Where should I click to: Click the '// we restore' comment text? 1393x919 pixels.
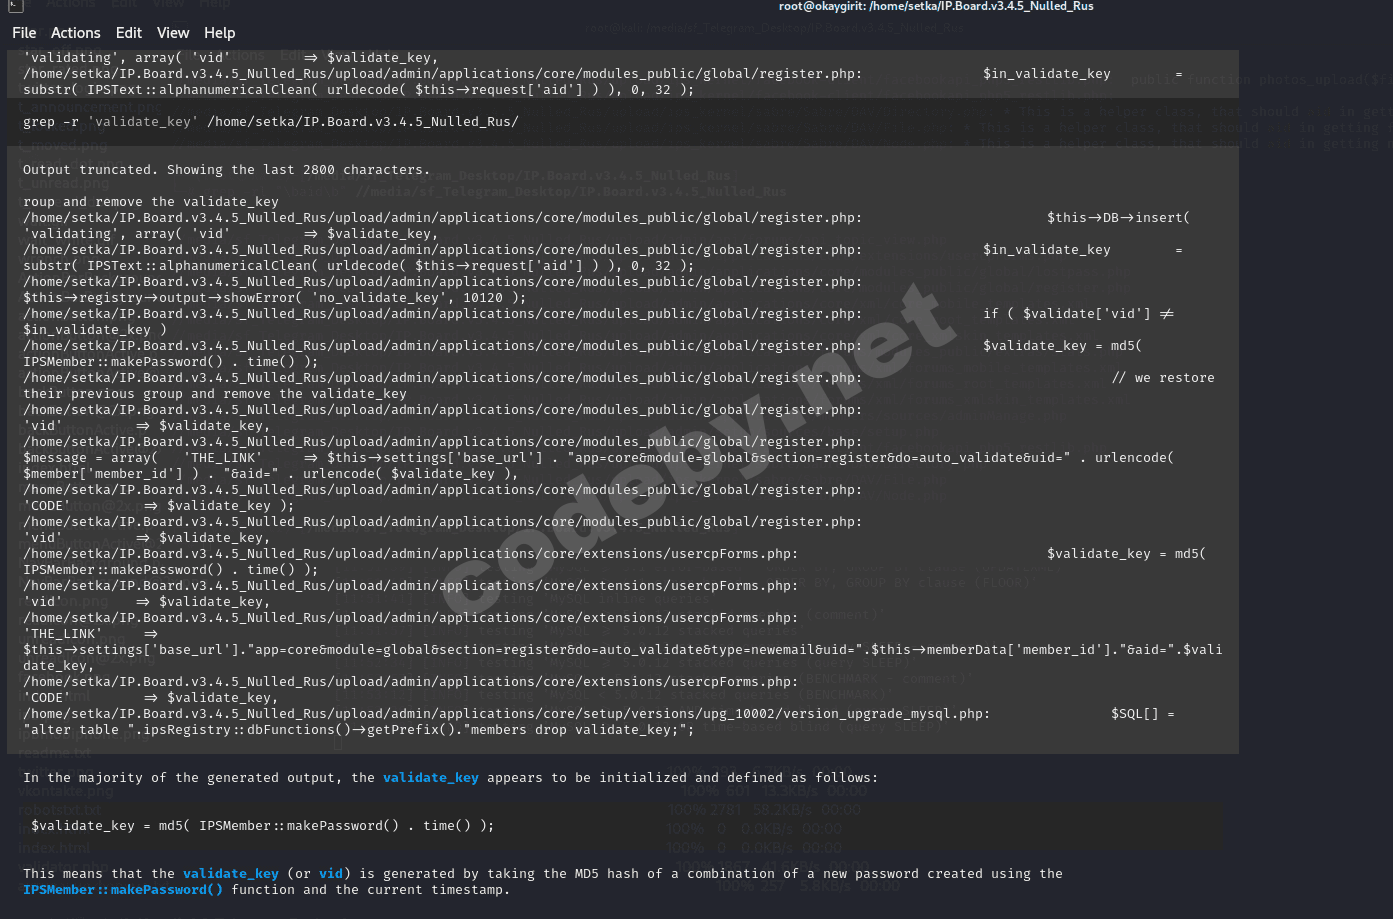tap(1163, 378)
